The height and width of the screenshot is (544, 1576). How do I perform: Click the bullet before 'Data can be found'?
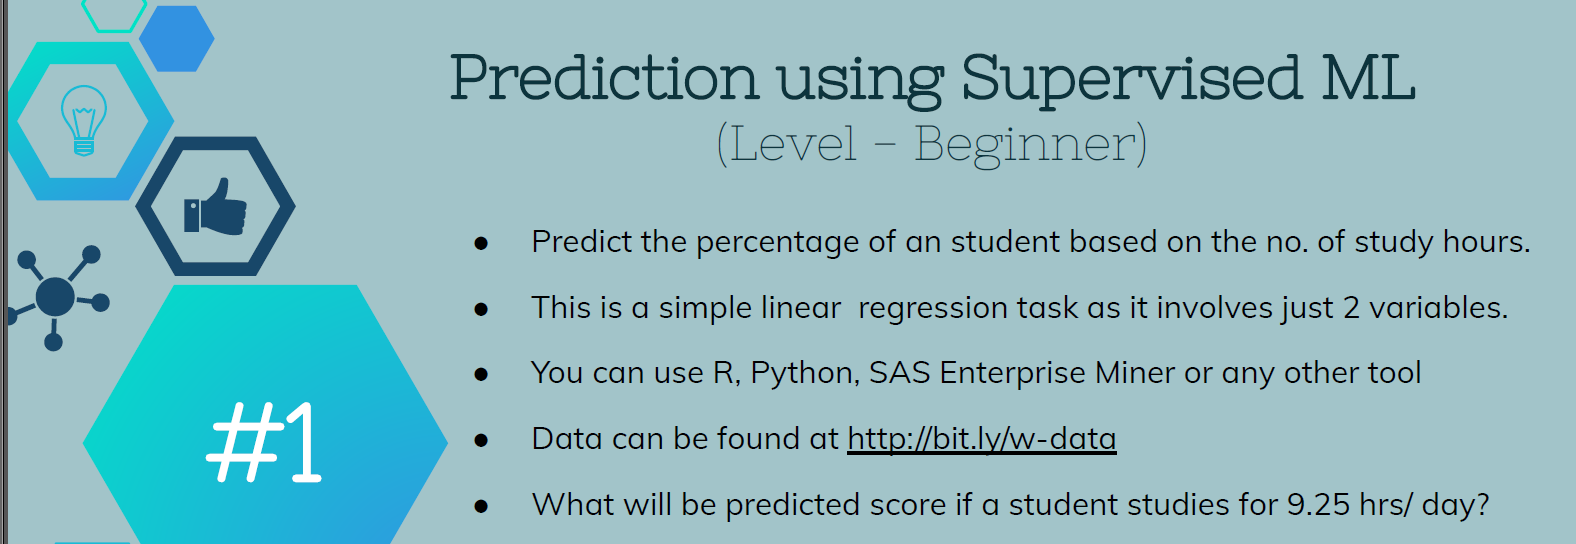481,440
